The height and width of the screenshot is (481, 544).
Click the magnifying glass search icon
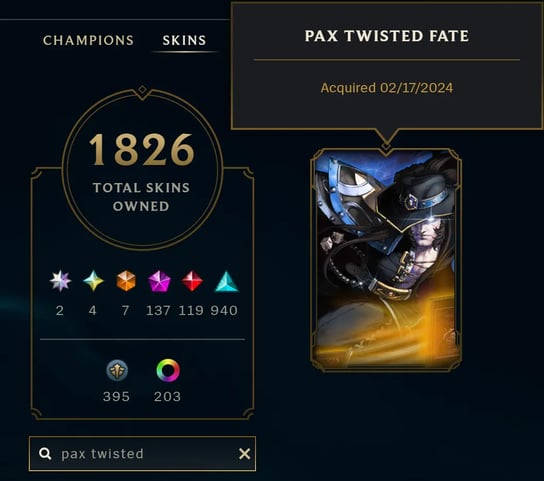click(x=45, y=453)
